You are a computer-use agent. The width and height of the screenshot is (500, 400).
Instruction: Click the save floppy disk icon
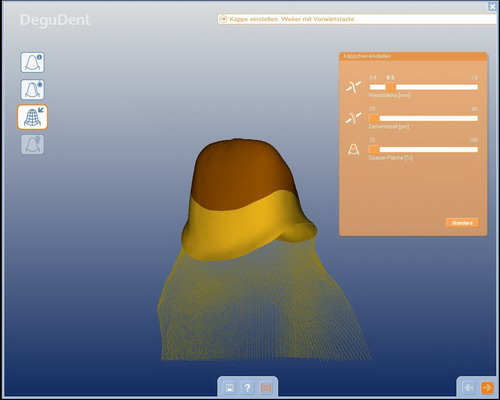[x=229, y=388]
